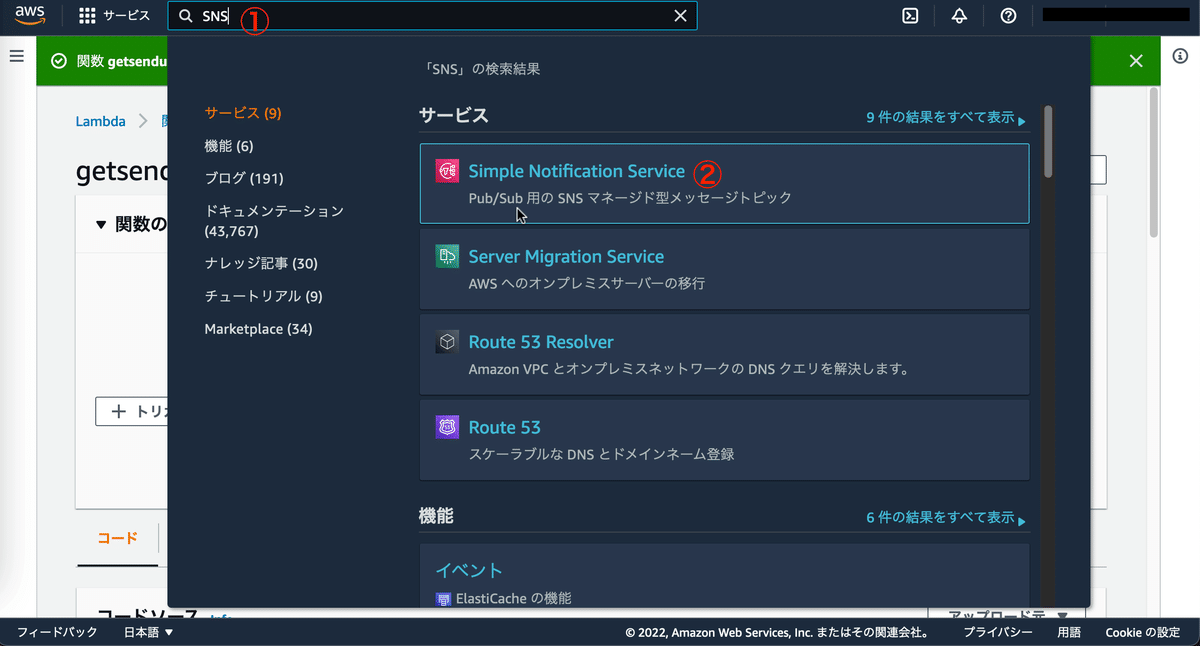
Task: Open the services grid menu icon
Action: coord(88,16)
